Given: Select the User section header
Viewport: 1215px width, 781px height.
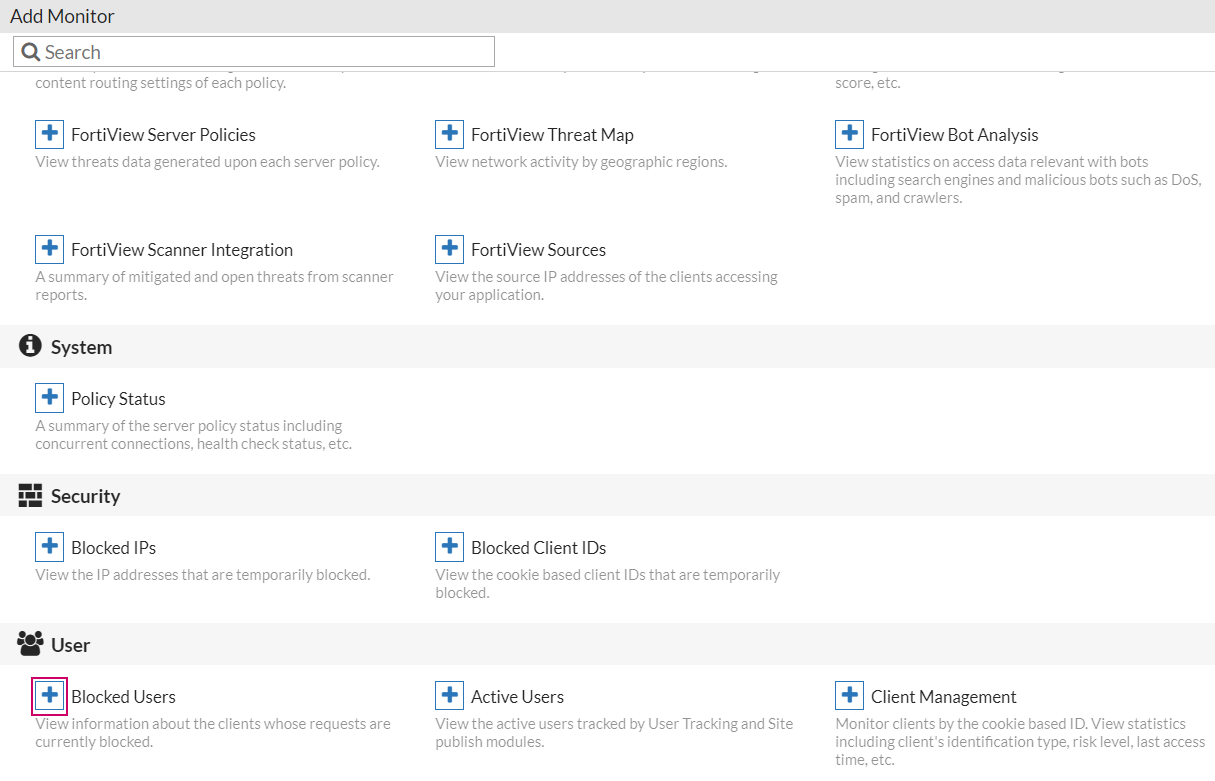Looking at the screenshot, I should (x=70, y=645).
